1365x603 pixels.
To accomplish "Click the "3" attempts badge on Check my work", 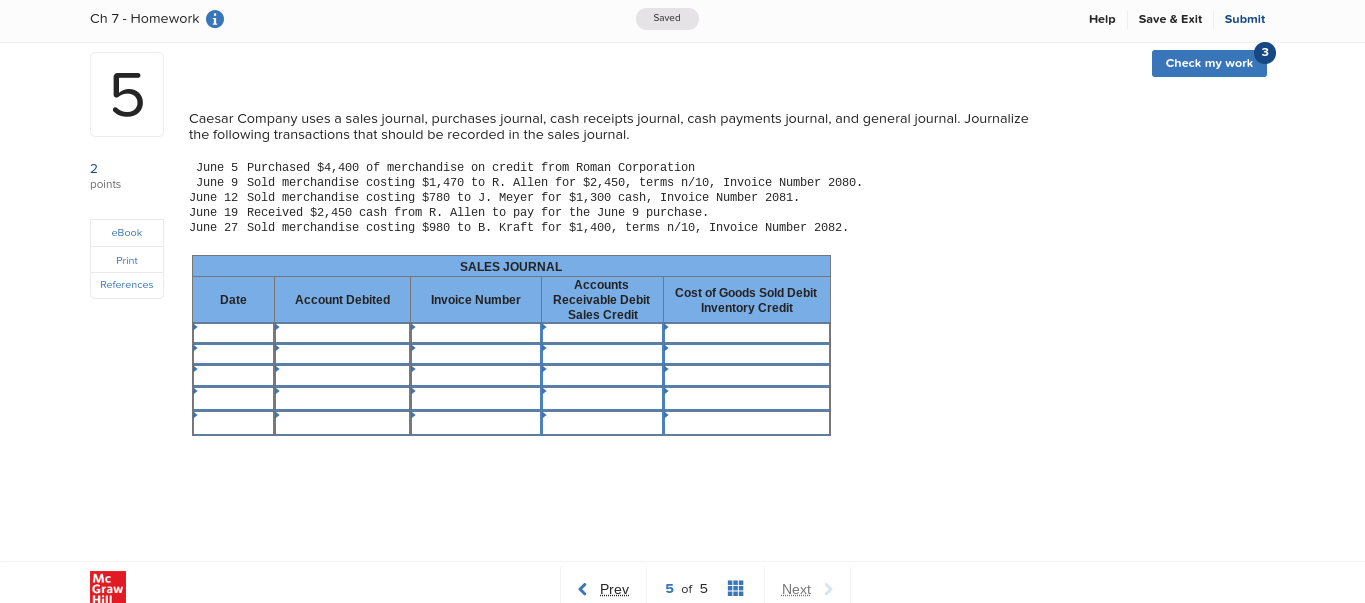I will pyautogui.click(x=1264, y=51).
